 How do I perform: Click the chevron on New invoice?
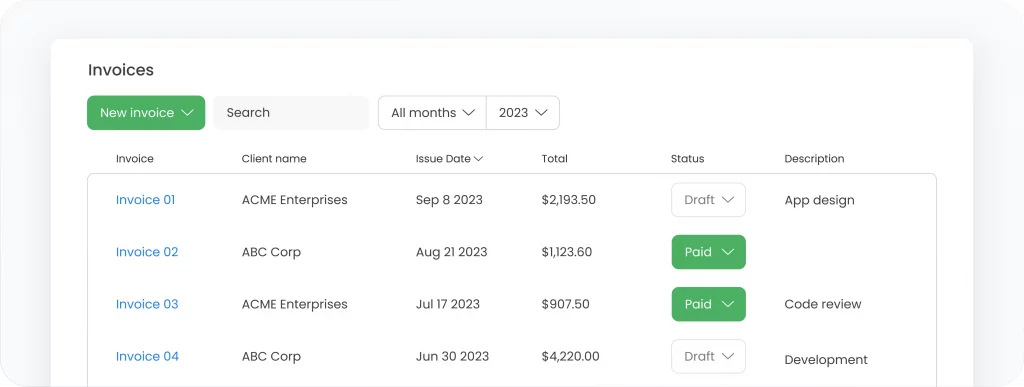pyautogui.click(x=187, y=113)
